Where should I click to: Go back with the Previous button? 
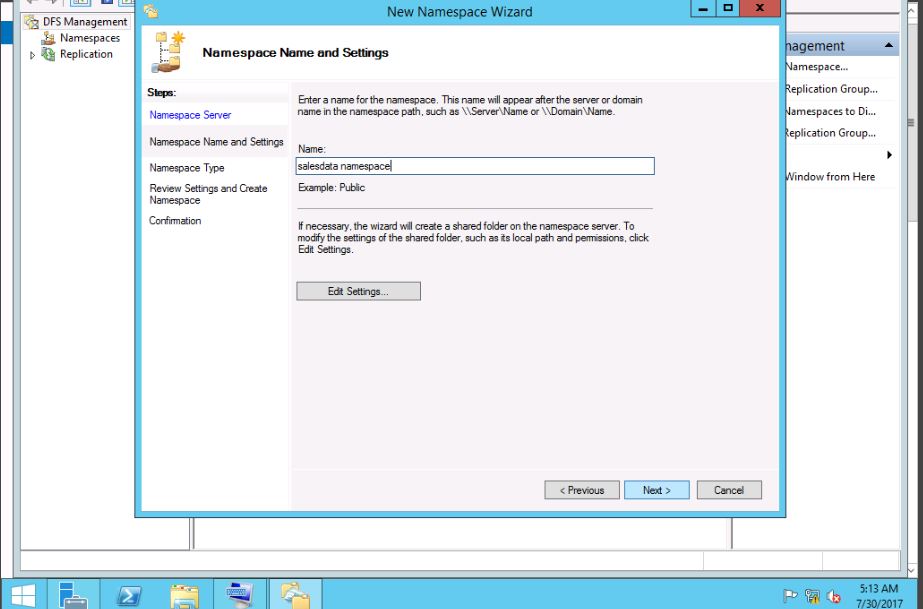(x=582, y=490)
